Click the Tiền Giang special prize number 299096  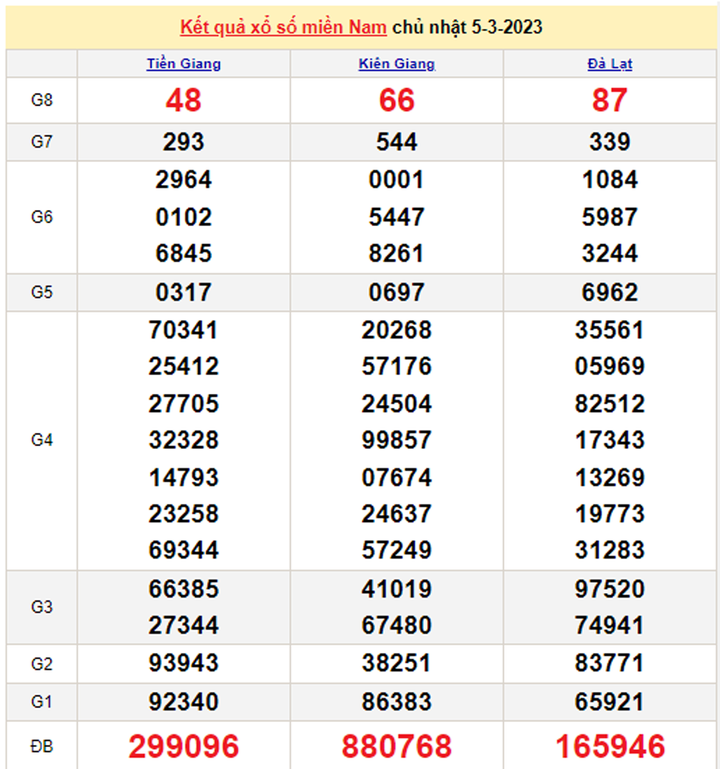click(184, 746)
